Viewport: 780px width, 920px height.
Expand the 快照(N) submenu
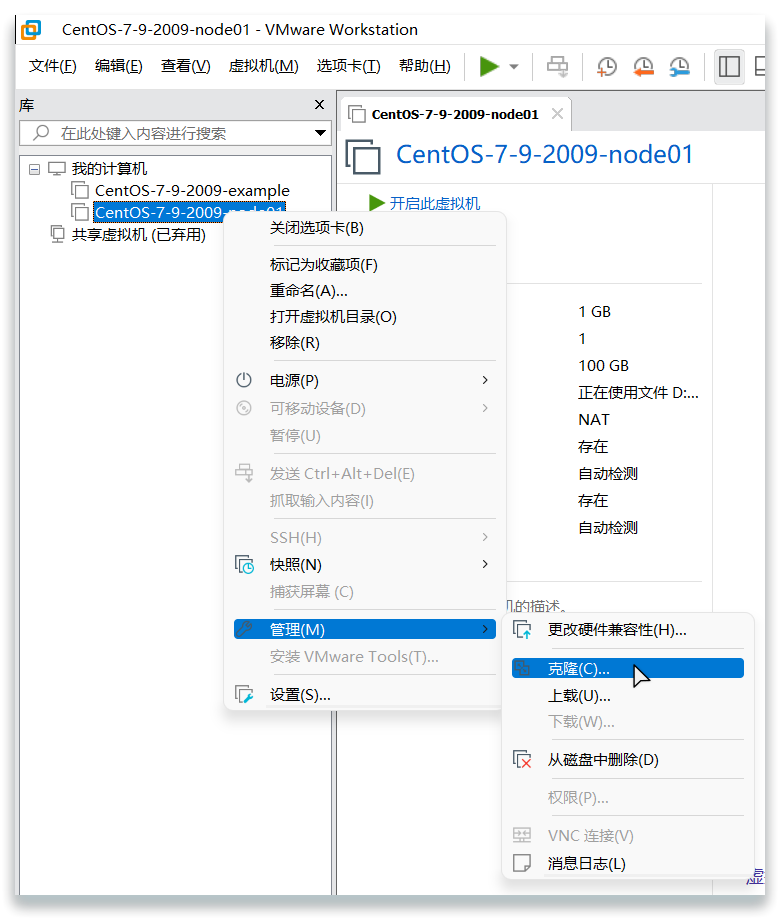pyautogui.click(x=364, y=564)
